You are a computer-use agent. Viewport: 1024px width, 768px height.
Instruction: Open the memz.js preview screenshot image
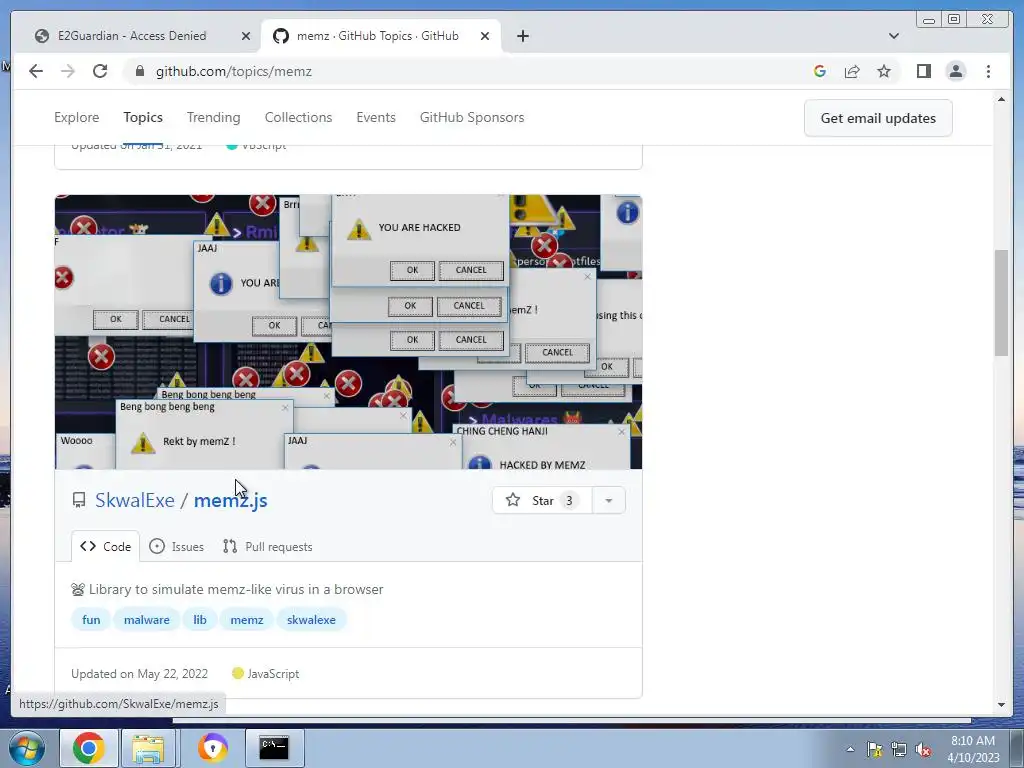click(x=348, y=332)
